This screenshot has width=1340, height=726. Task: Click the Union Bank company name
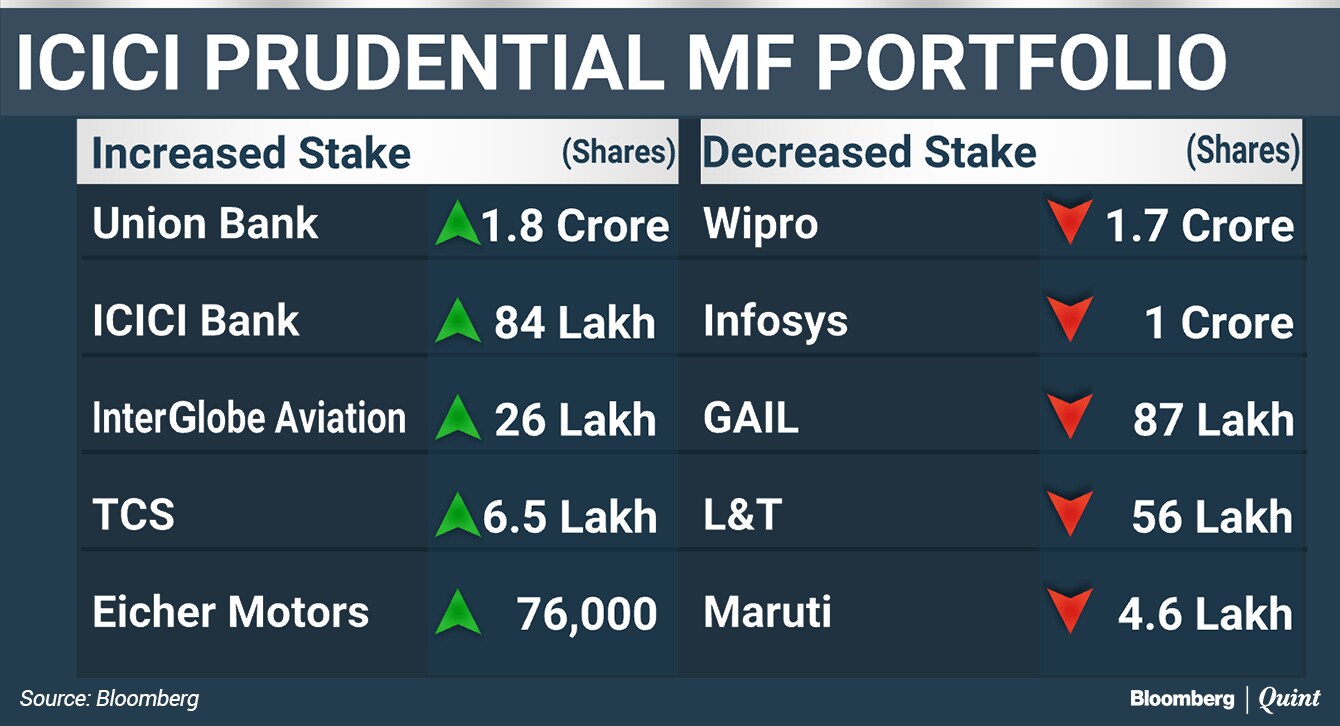point(205,224)
